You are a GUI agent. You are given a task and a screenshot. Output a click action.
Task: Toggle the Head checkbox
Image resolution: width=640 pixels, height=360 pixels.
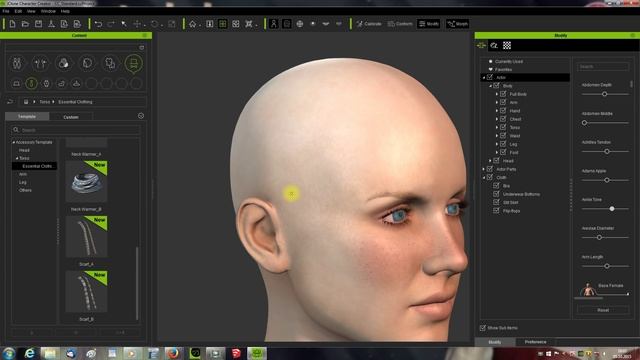tap(497, 160)
